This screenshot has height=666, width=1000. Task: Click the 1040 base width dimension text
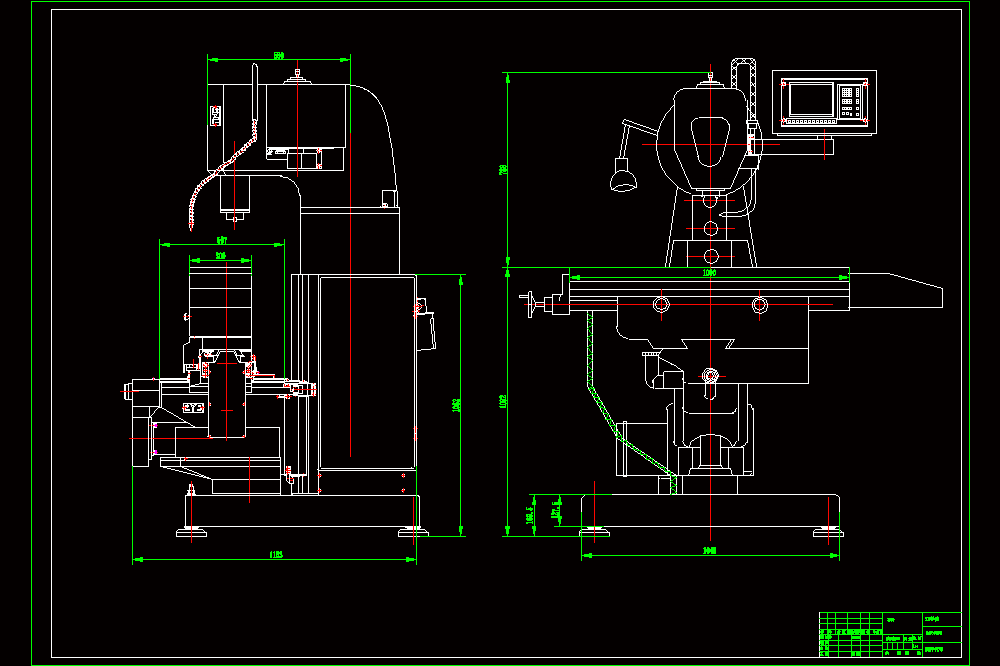tap(709, 551)
